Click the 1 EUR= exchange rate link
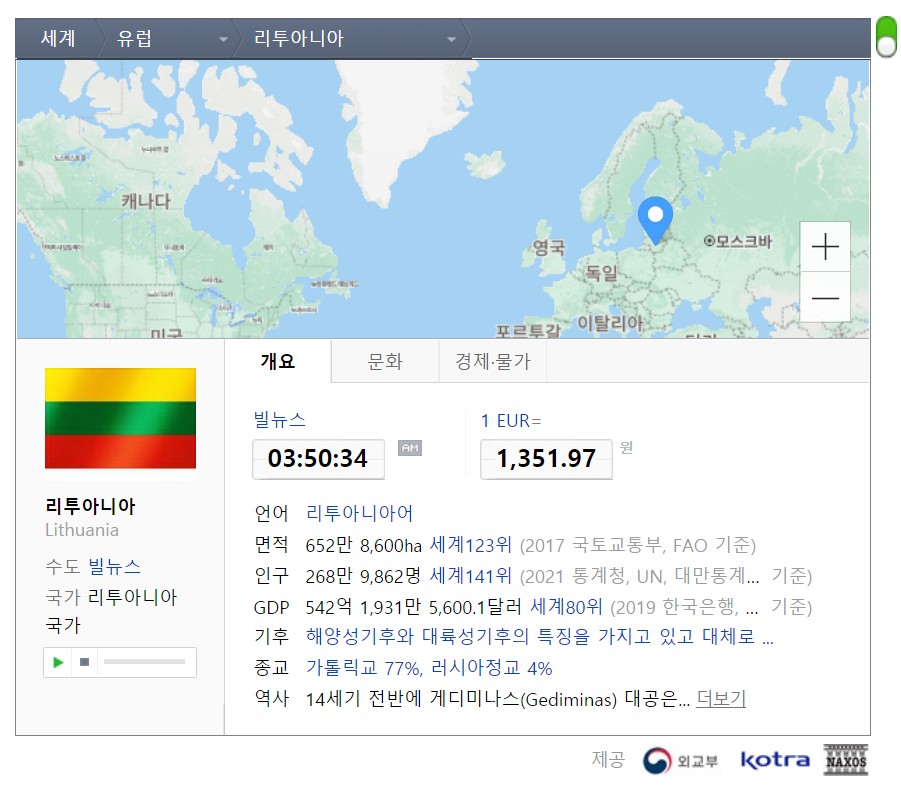This screenshot has width=901, height=788. coord(511,421)
